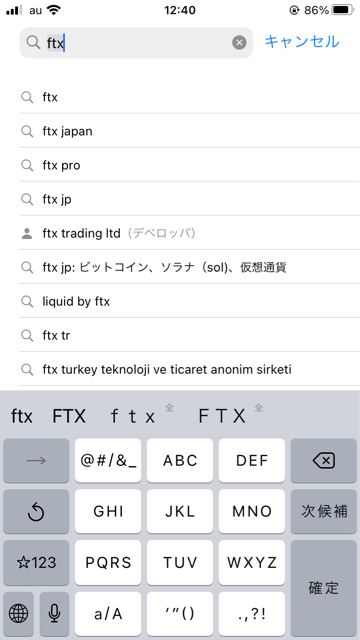Tap the microphone dictation icon
Image resolution: width=360 pixels, height=640 pixels.
(x=54, y=613)
